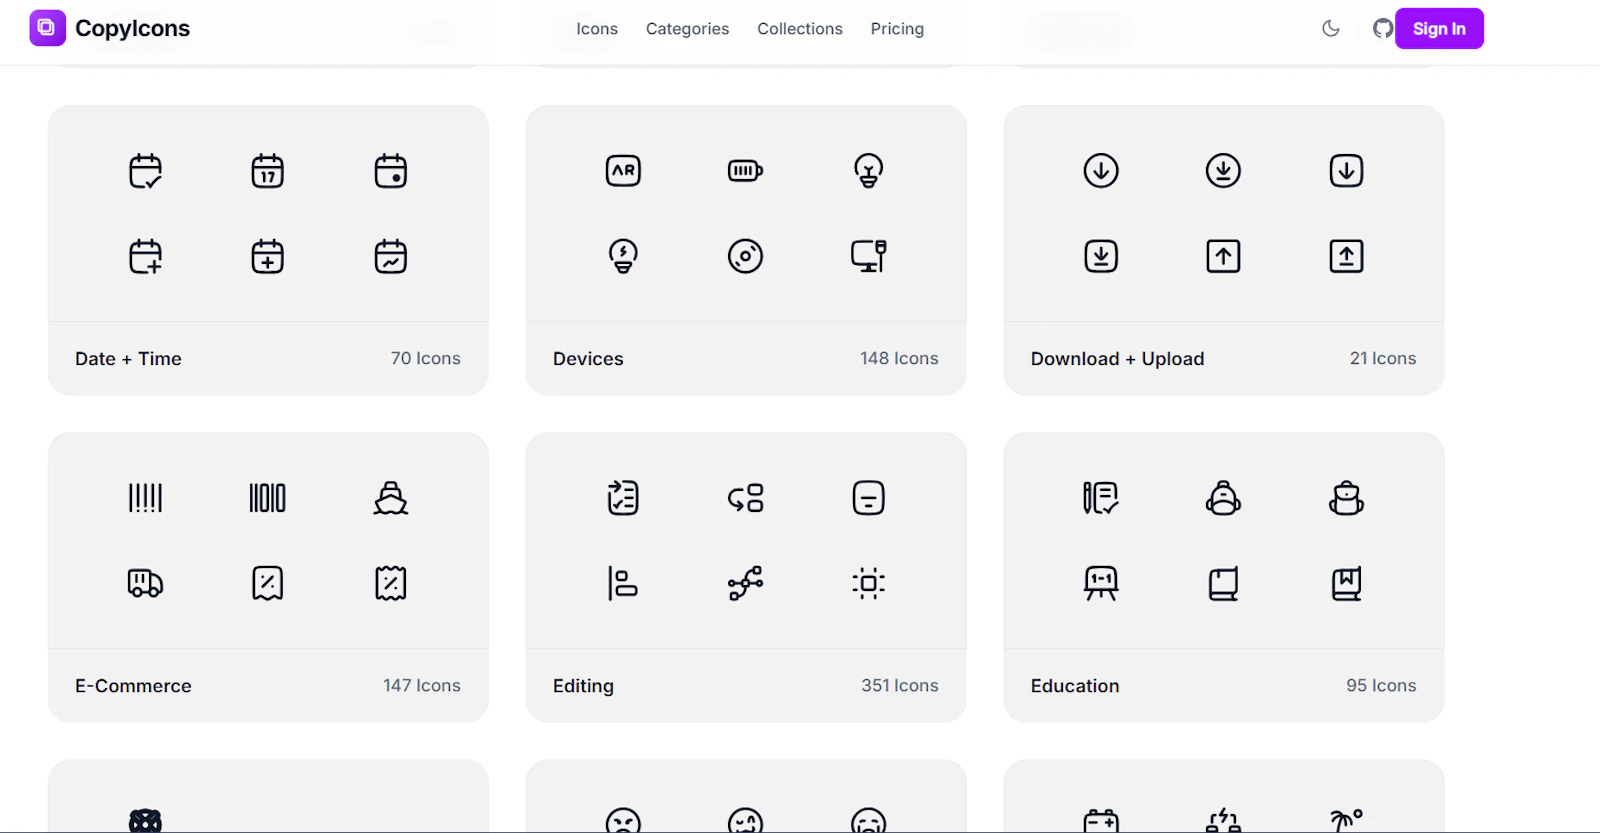
Task: Select the delivery truck icon
Action: [x=146, y=583]
